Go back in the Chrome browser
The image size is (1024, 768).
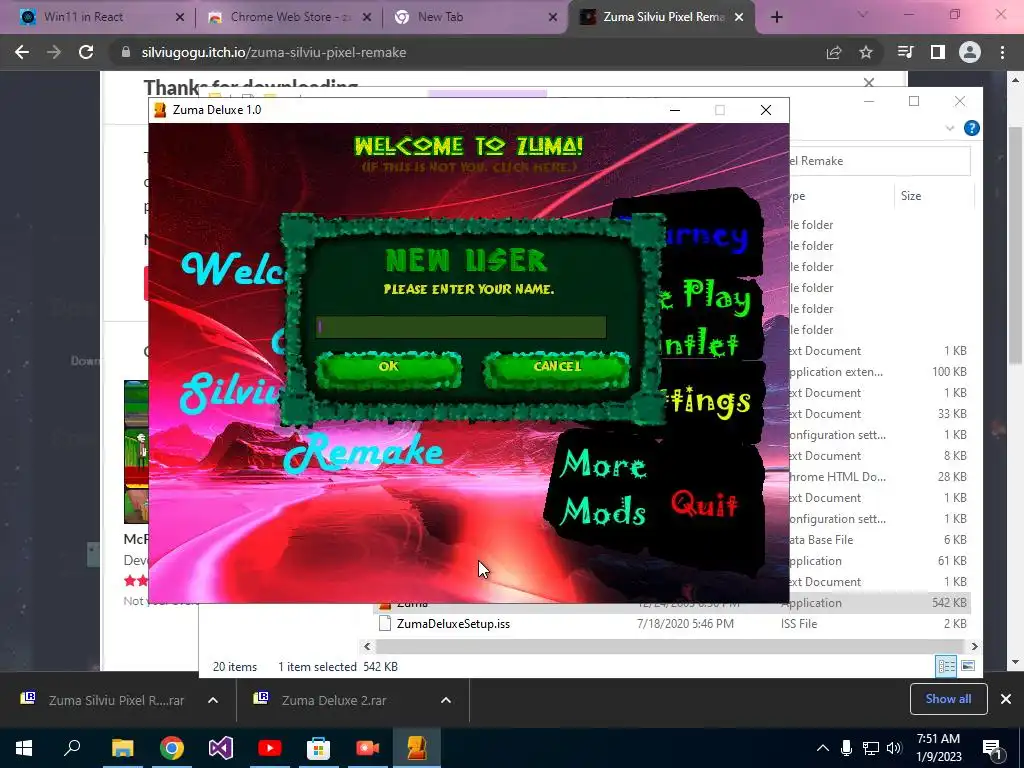[x=22, y=52]
